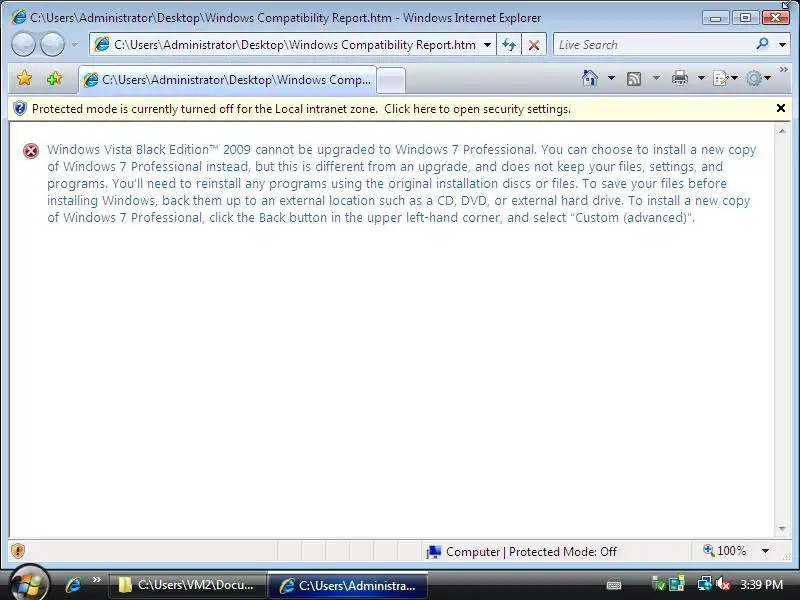Click the Protected mode information bar message
The width and height of the screenshot is (800, 600).
click(x=301, y=109)
